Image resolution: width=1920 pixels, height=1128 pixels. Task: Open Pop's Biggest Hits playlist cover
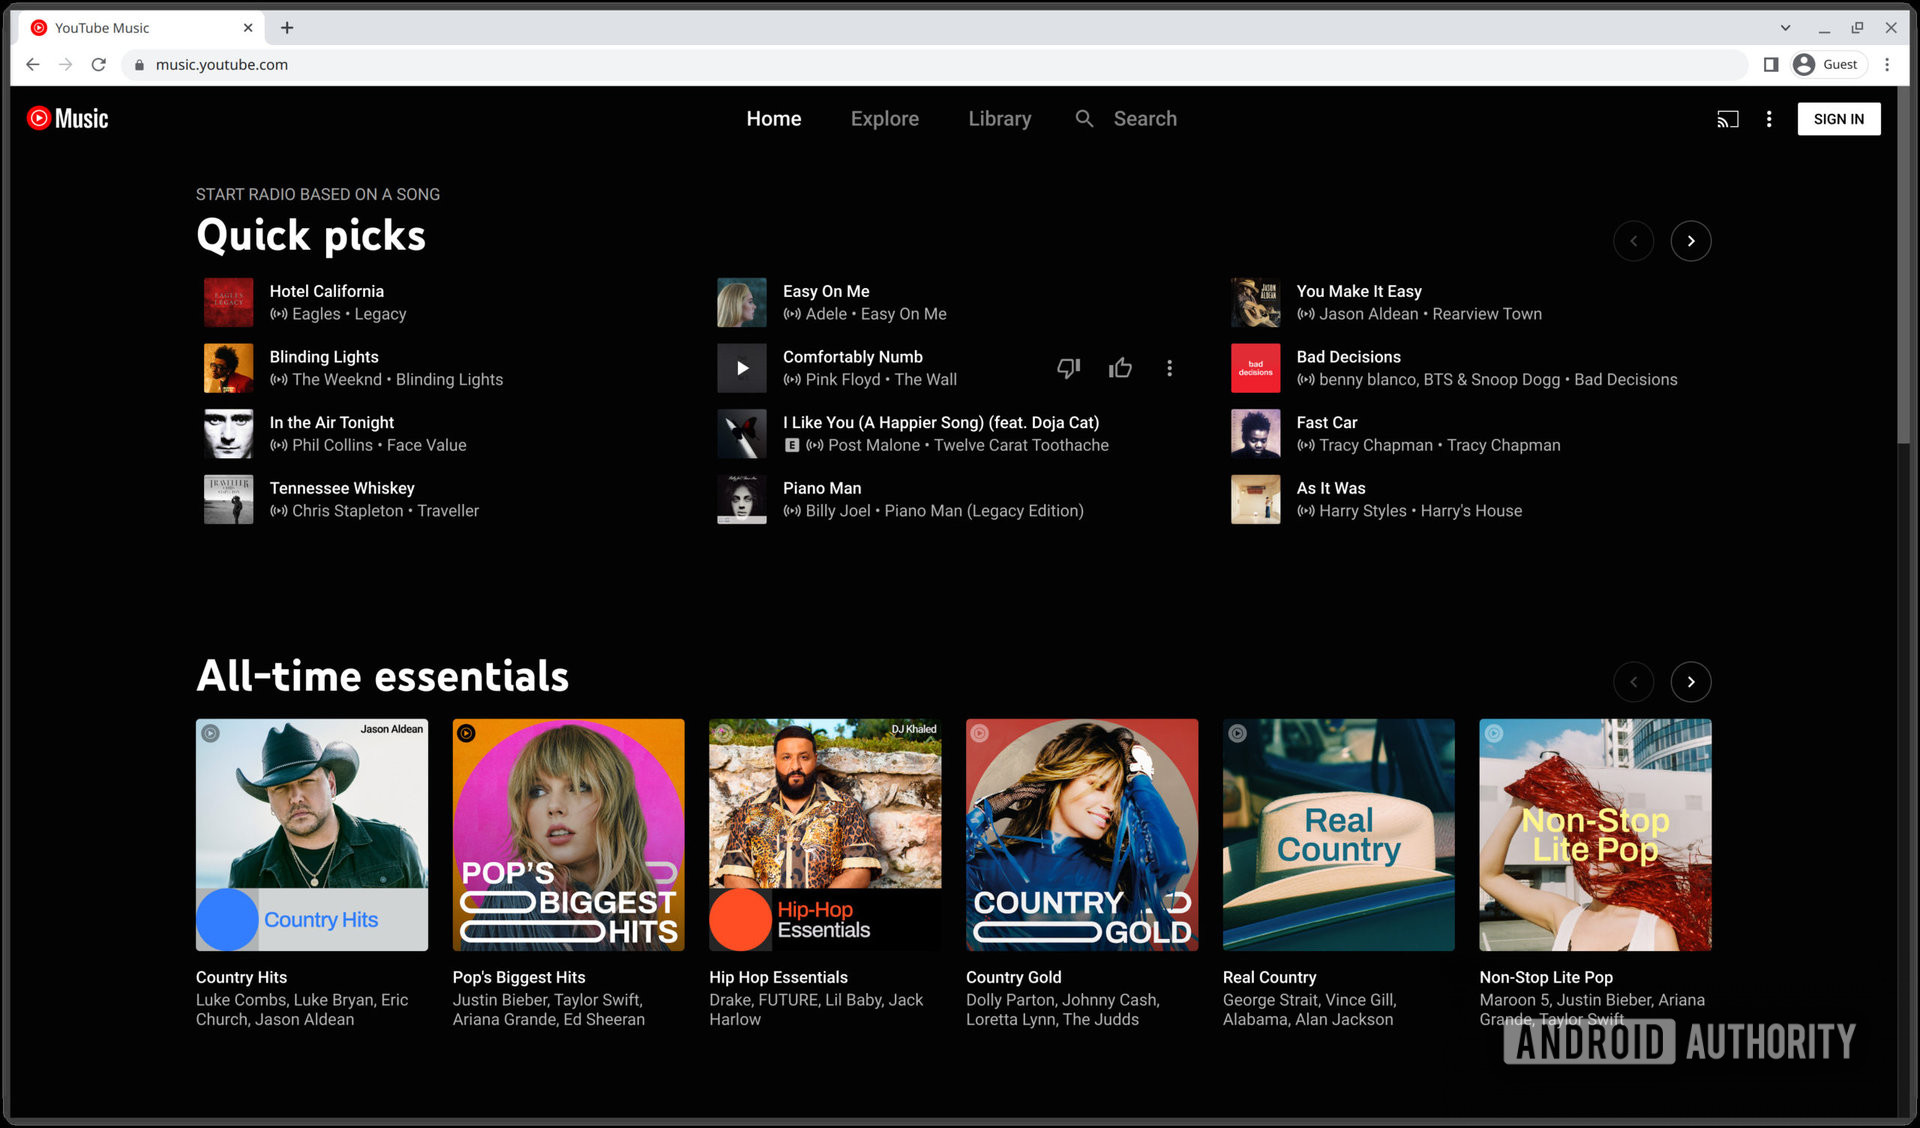click(x=568, y=835)
